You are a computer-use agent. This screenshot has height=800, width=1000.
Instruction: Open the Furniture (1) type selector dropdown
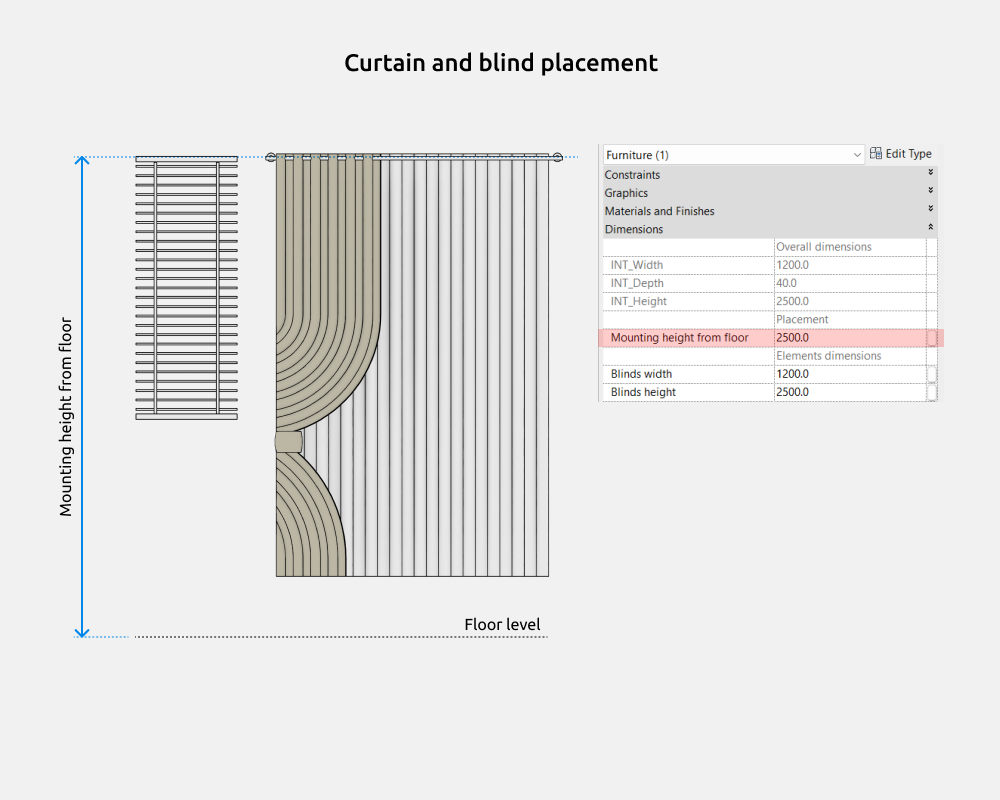pos(733,154)
